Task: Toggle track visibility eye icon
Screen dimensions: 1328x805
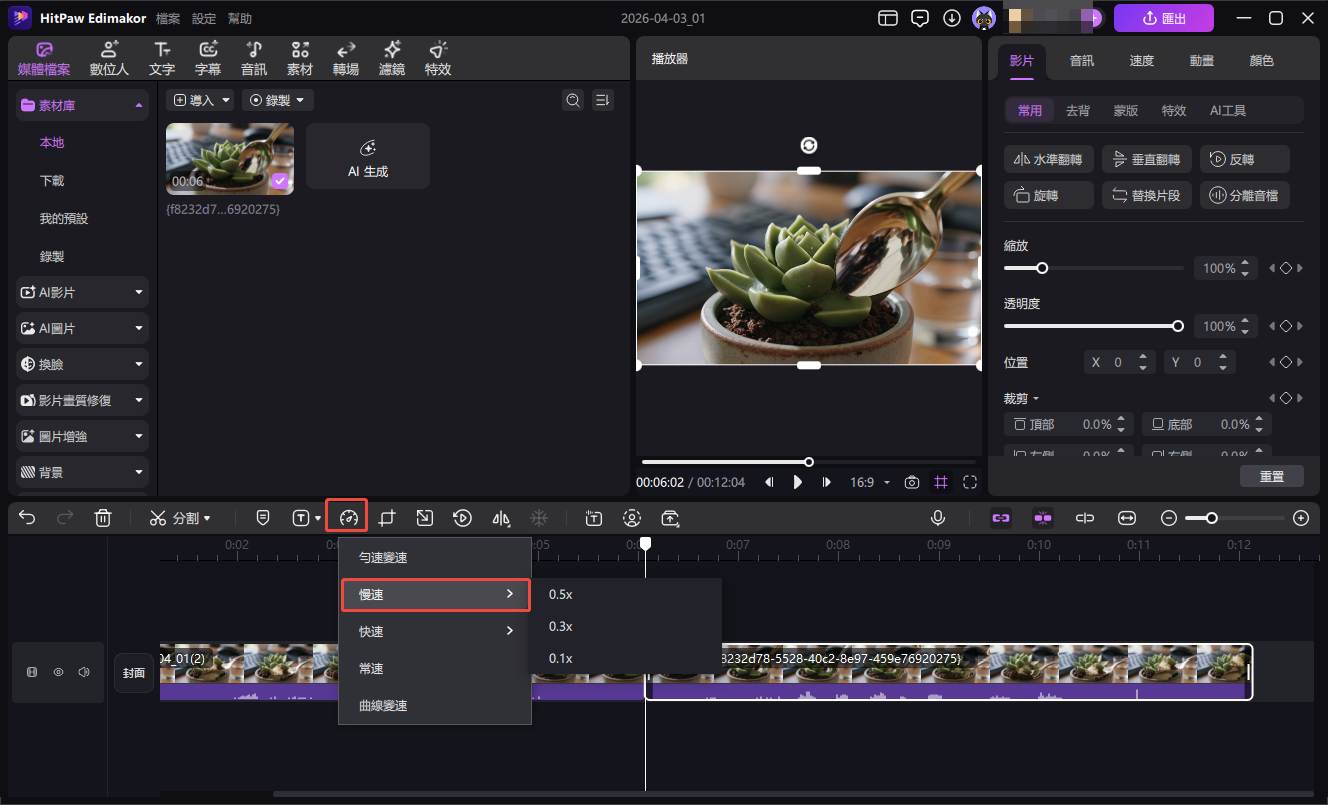Action: click(58, 672)
